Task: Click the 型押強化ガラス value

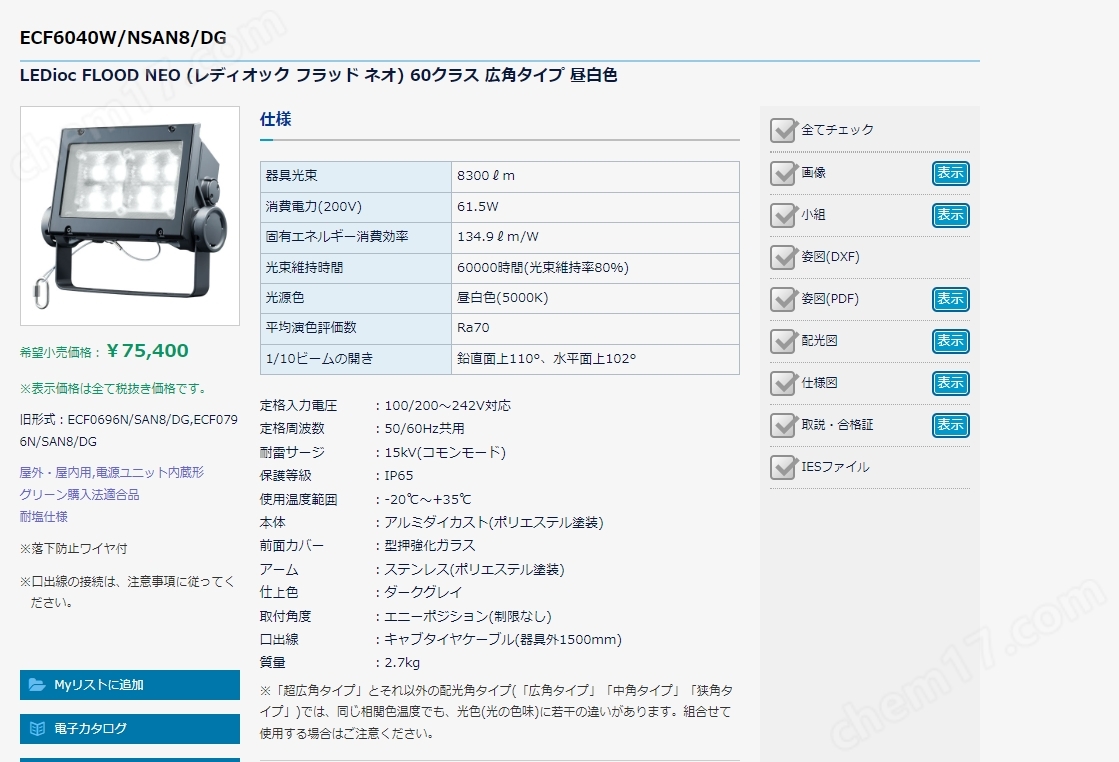Action: [x=430, y=546]
